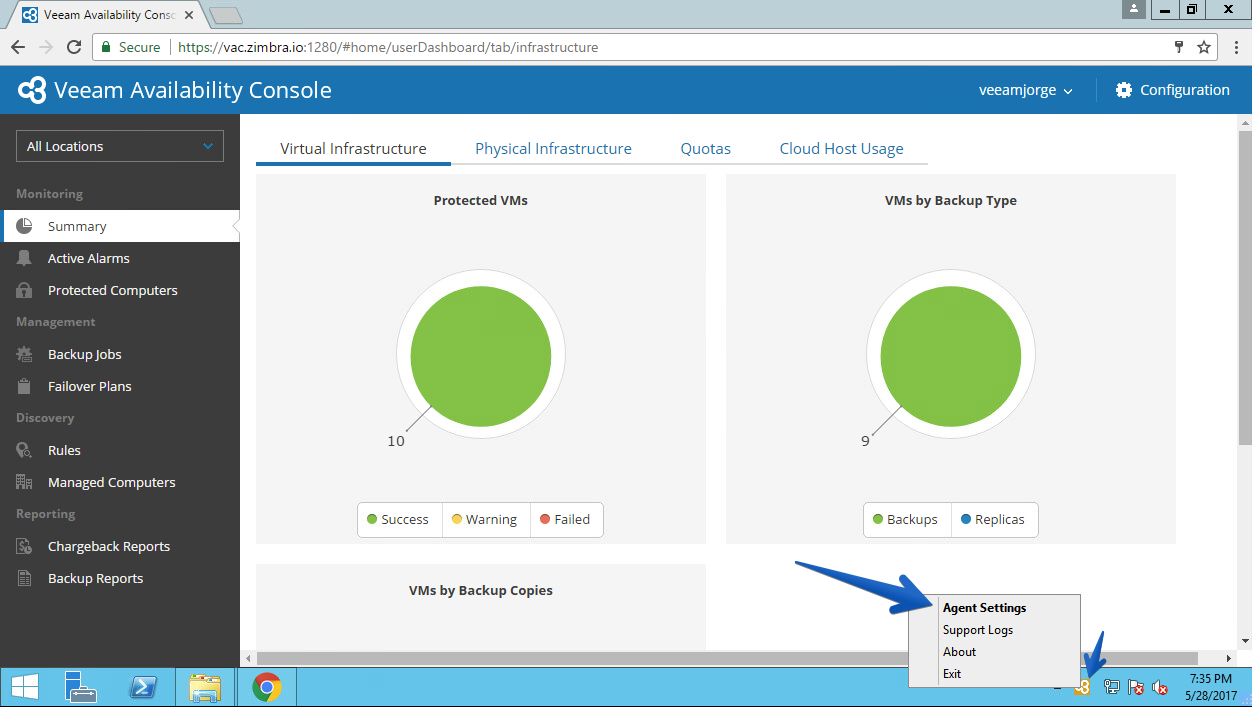Click the security flag tray icon
This screenshot has width=1252, height=707.
coord(1136,687)
